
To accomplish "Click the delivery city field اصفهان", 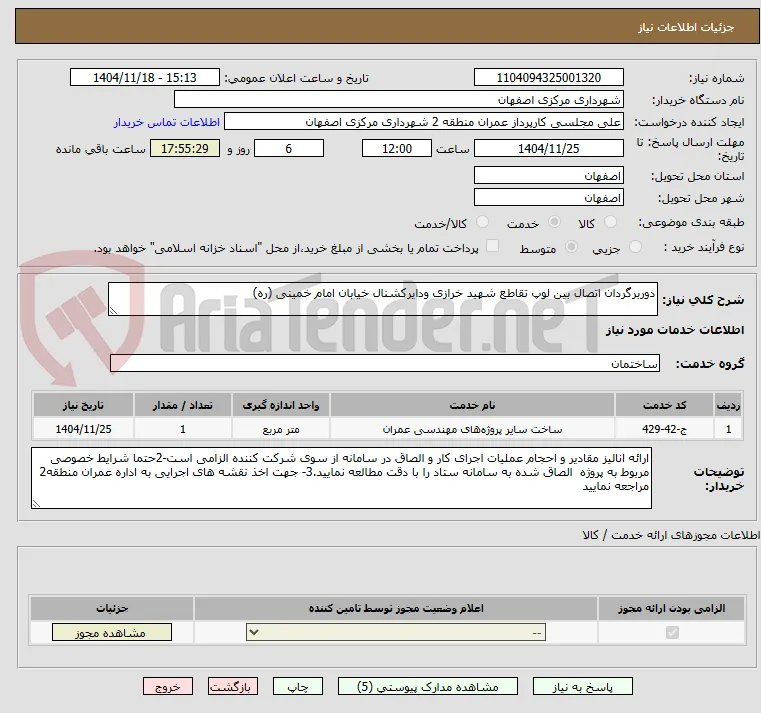I will click(x=548, y=198).
